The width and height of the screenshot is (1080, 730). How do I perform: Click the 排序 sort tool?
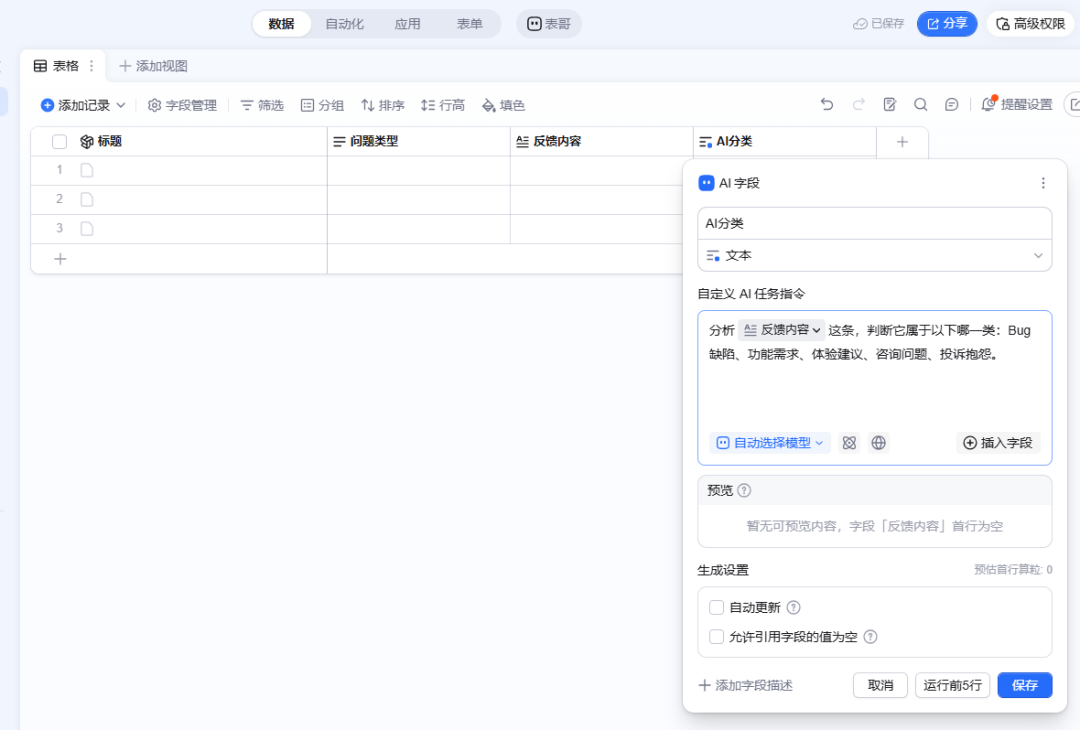tap(383, 105)
